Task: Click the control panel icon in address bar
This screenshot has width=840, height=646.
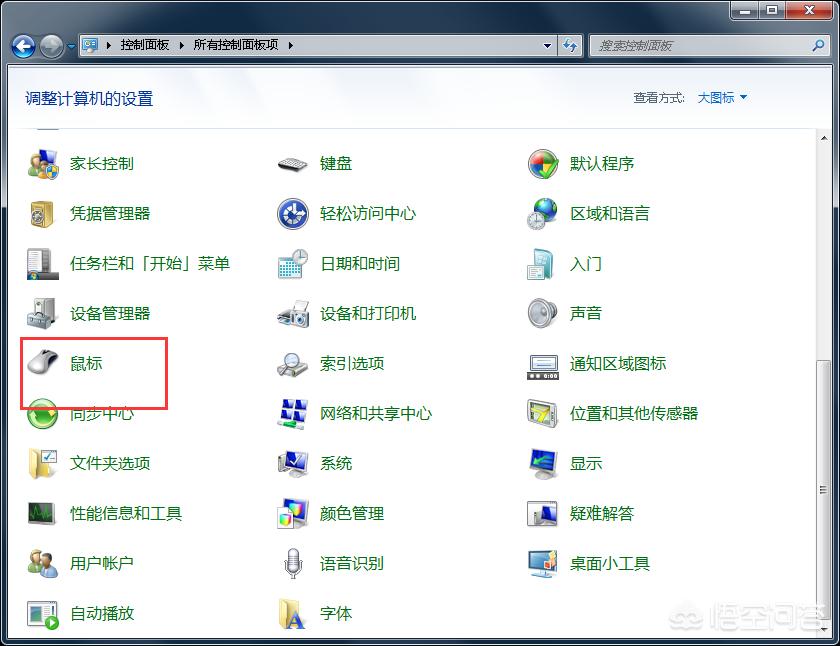Action: point(90,46)
